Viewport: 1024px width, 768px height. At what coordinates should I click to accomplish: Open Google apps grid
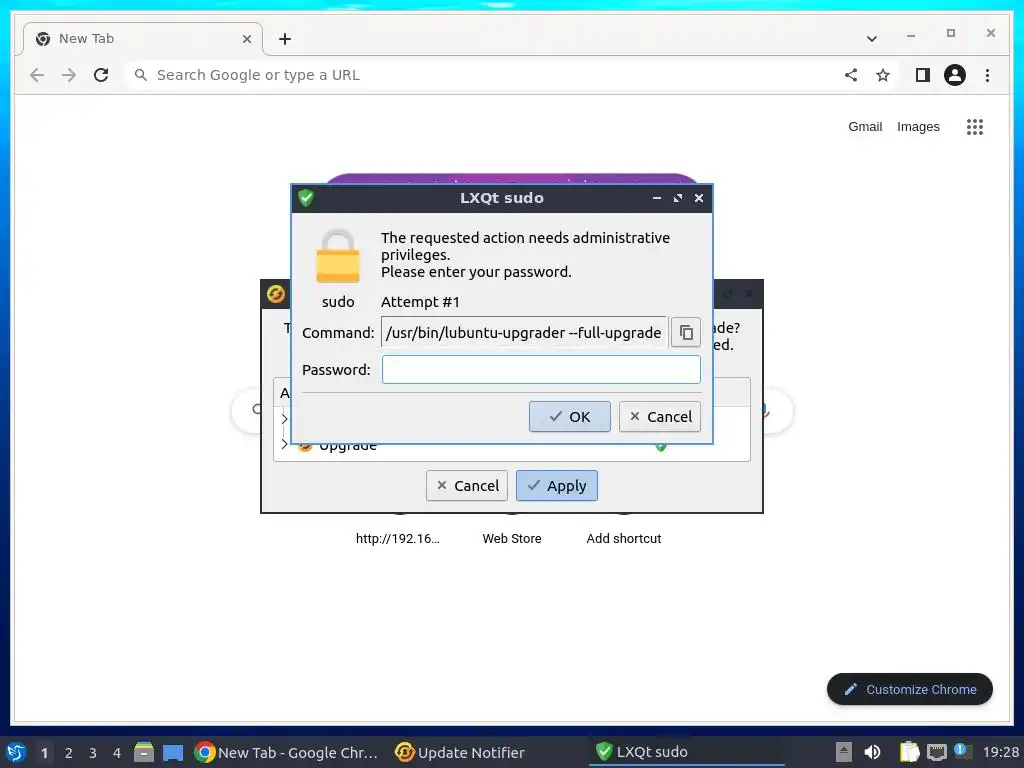click(x=974, y=127)
